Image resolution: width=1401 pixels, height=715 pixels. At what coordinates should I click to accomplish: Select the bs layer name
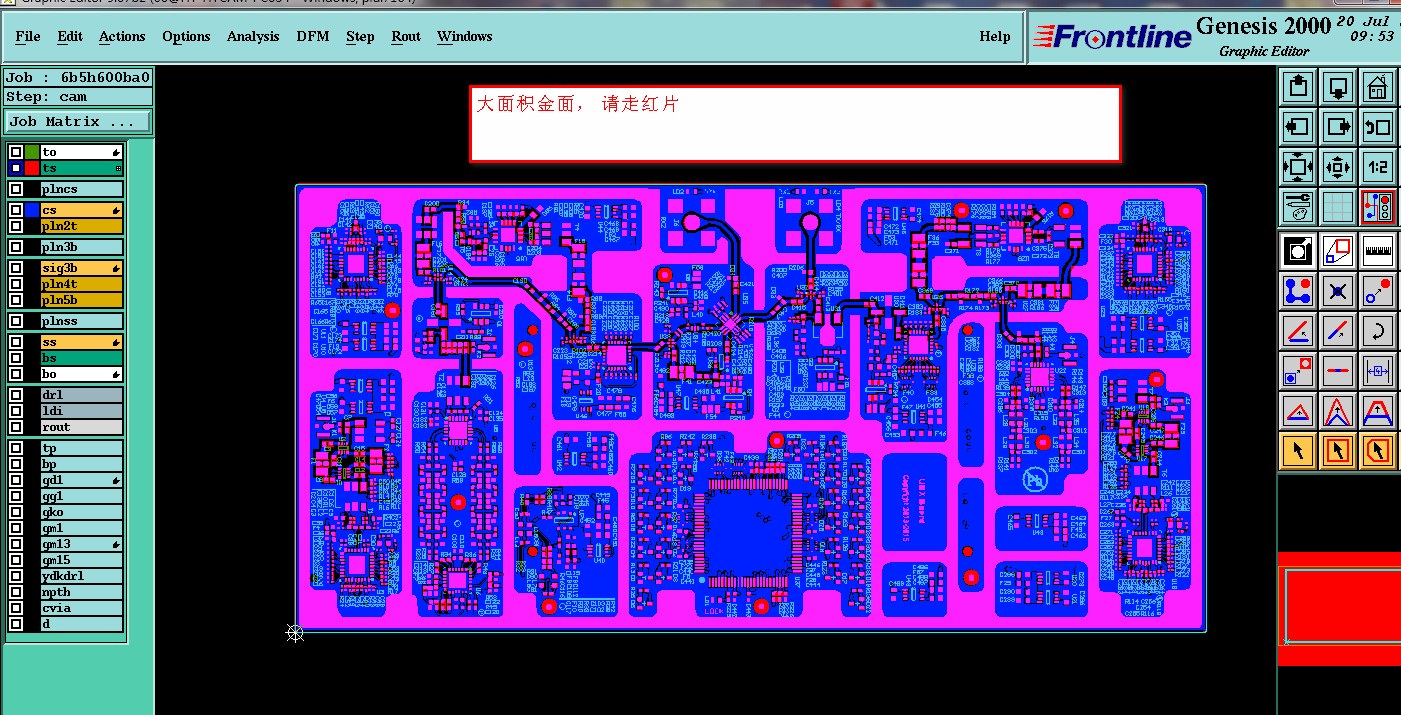82,358
